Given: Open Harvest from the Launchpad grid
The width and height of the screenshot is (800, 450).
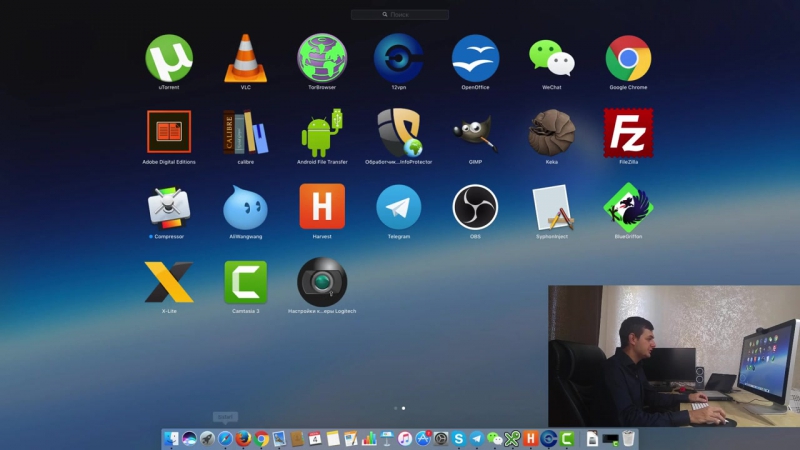Looking at the screenshot, I should tap(322, 207).
